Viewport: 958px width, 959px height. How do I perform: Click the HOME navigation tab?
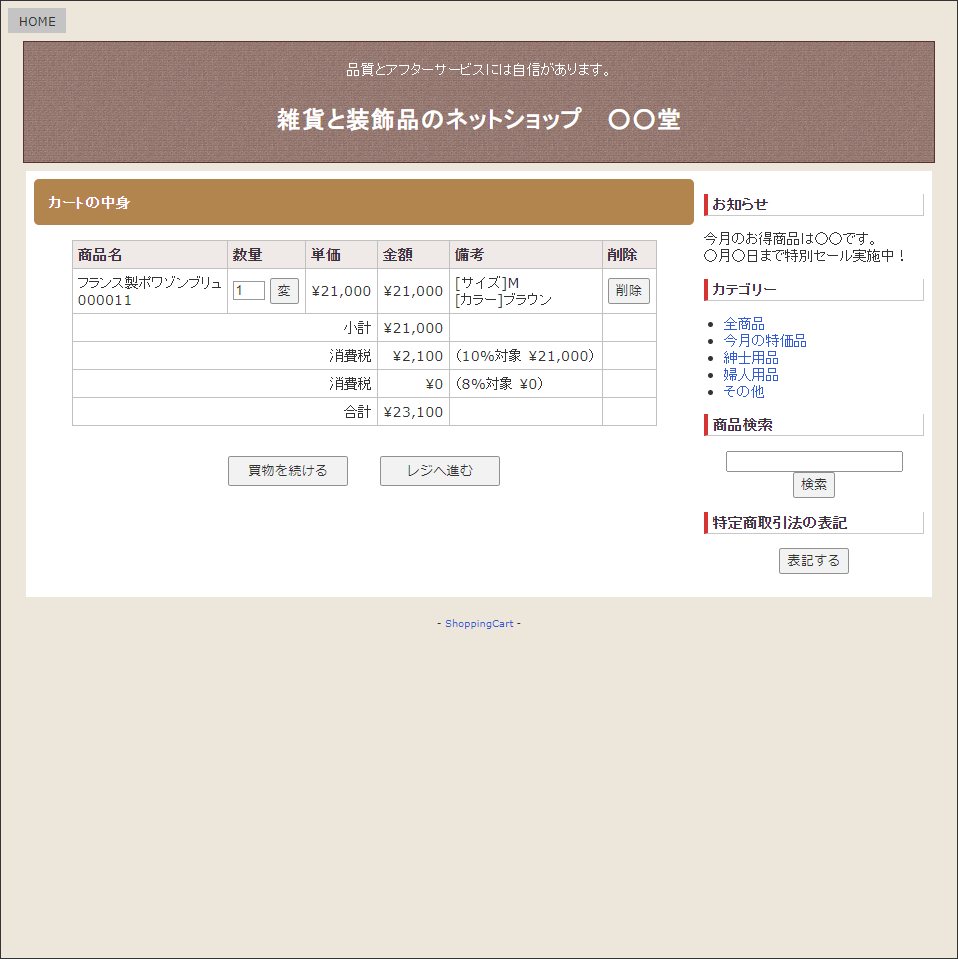pos(37,21)
